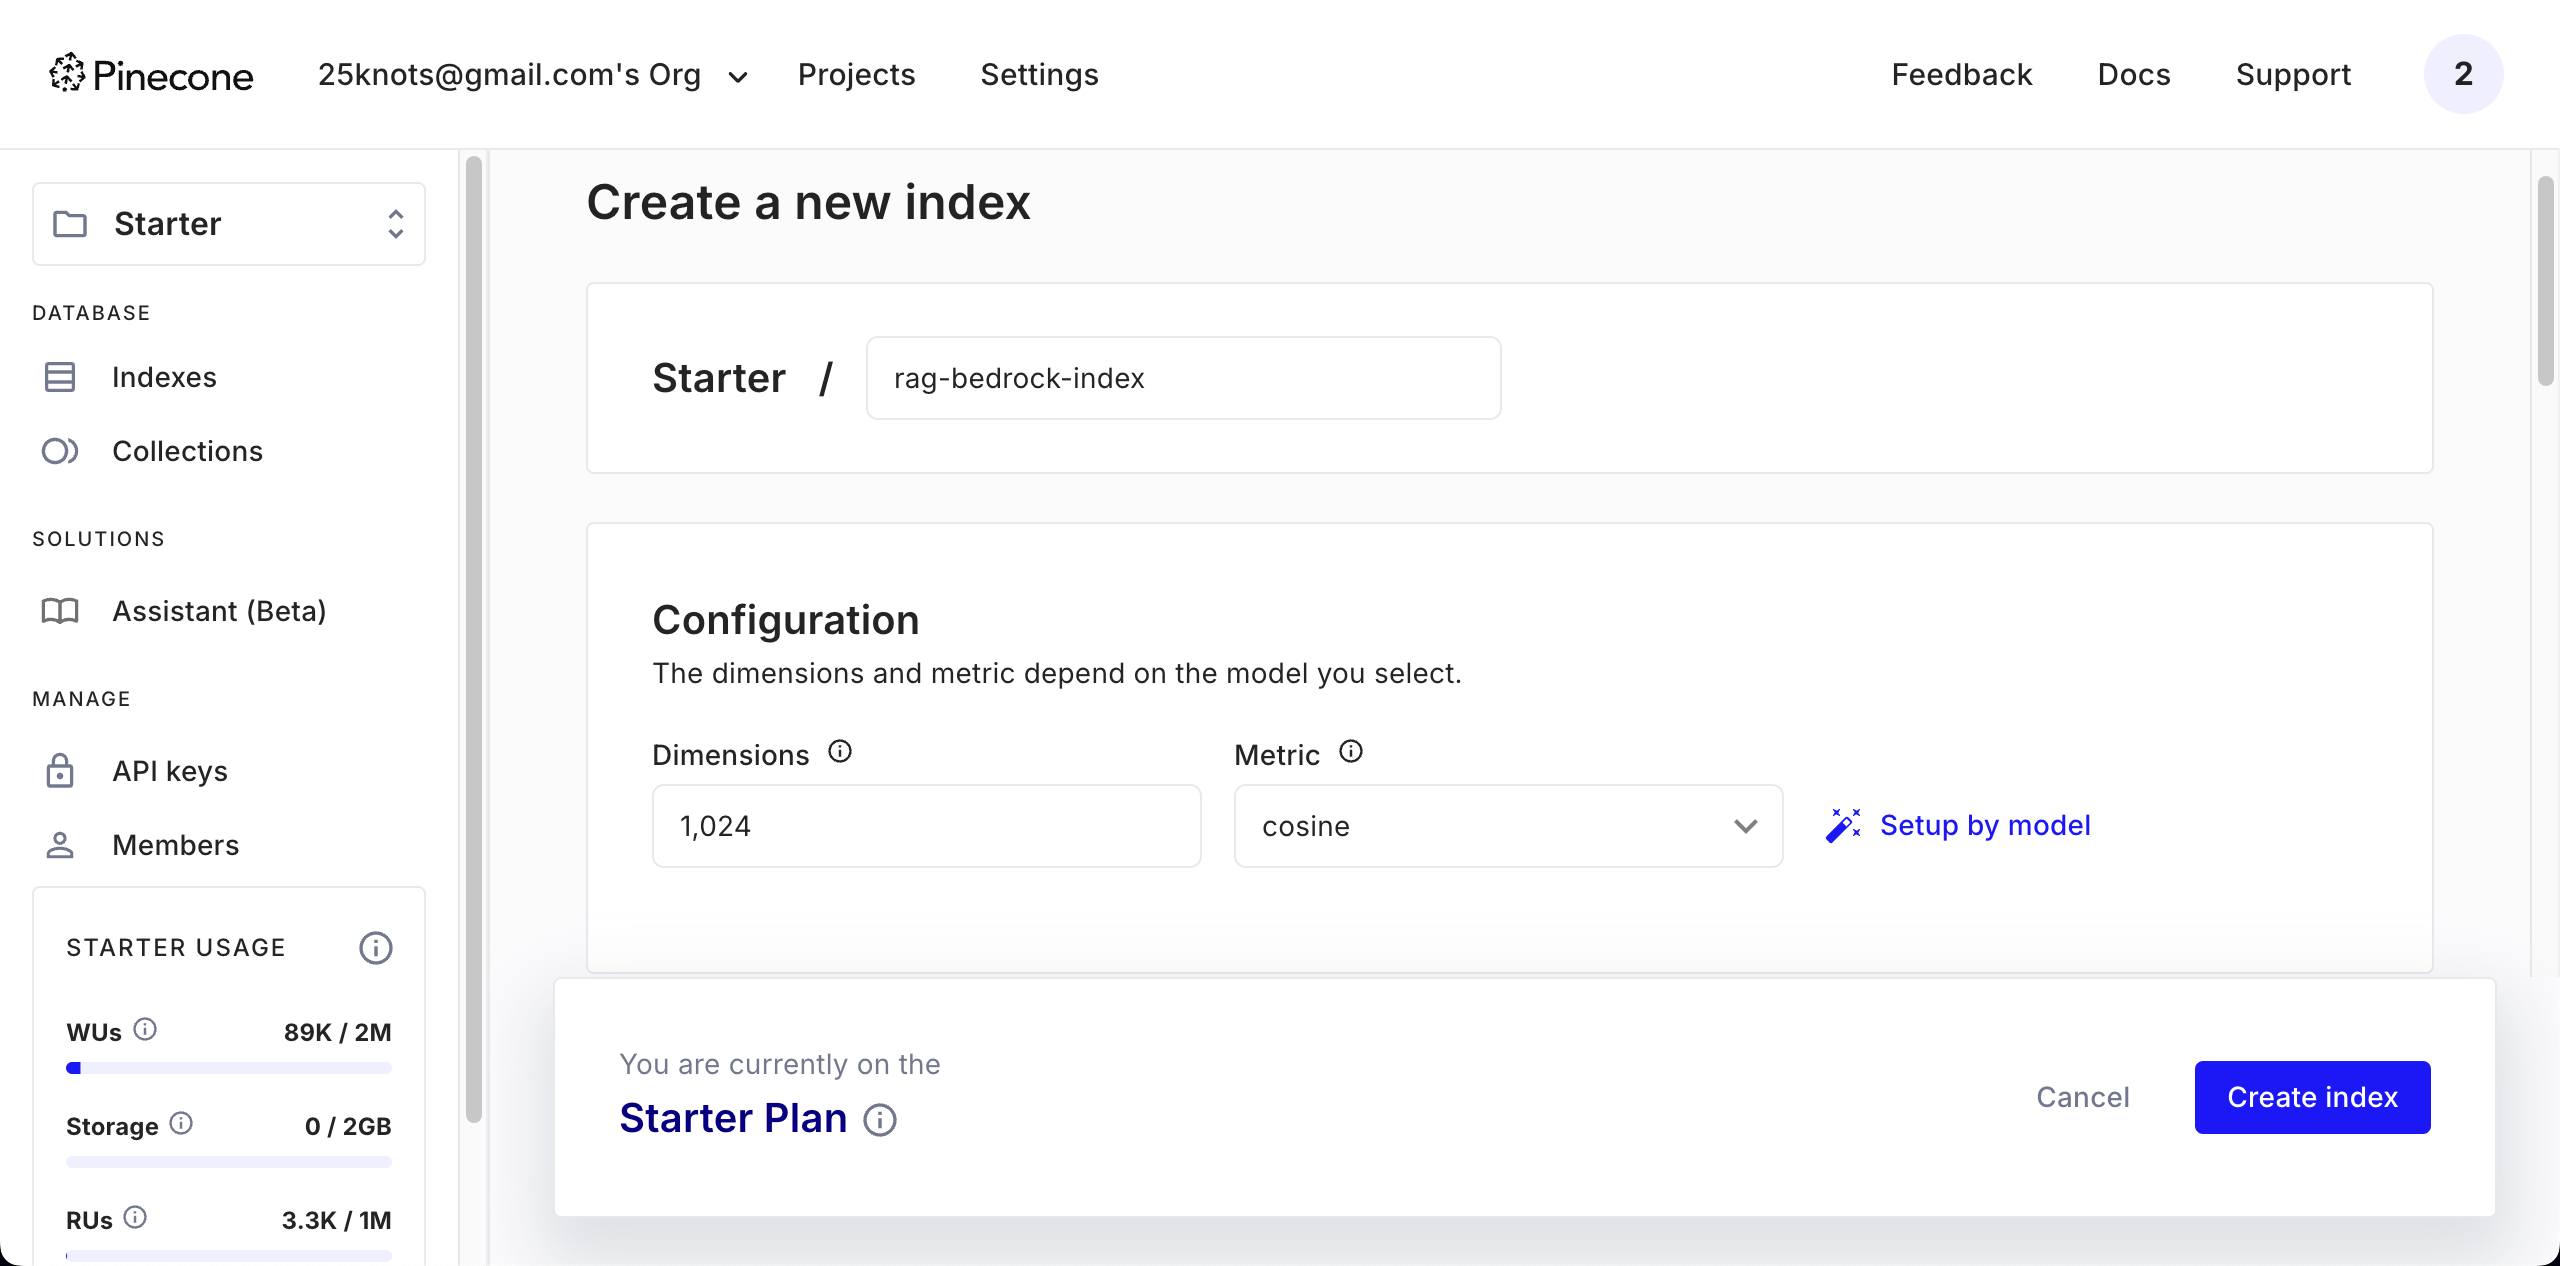Click the sidebar vertical scrollbar
This screenshot has height=1266, width=2560.
(x=474, y=640)
